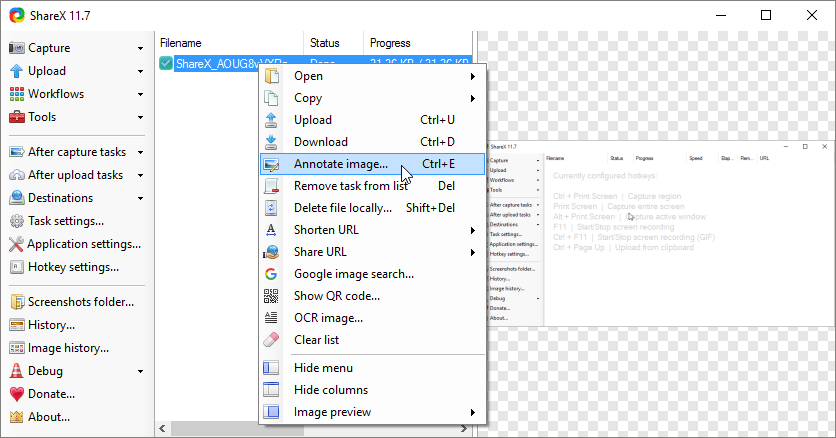The width and height of the screenshot is (836, 438).
Task: Click the Destinations globe icon
Action: 17,198
